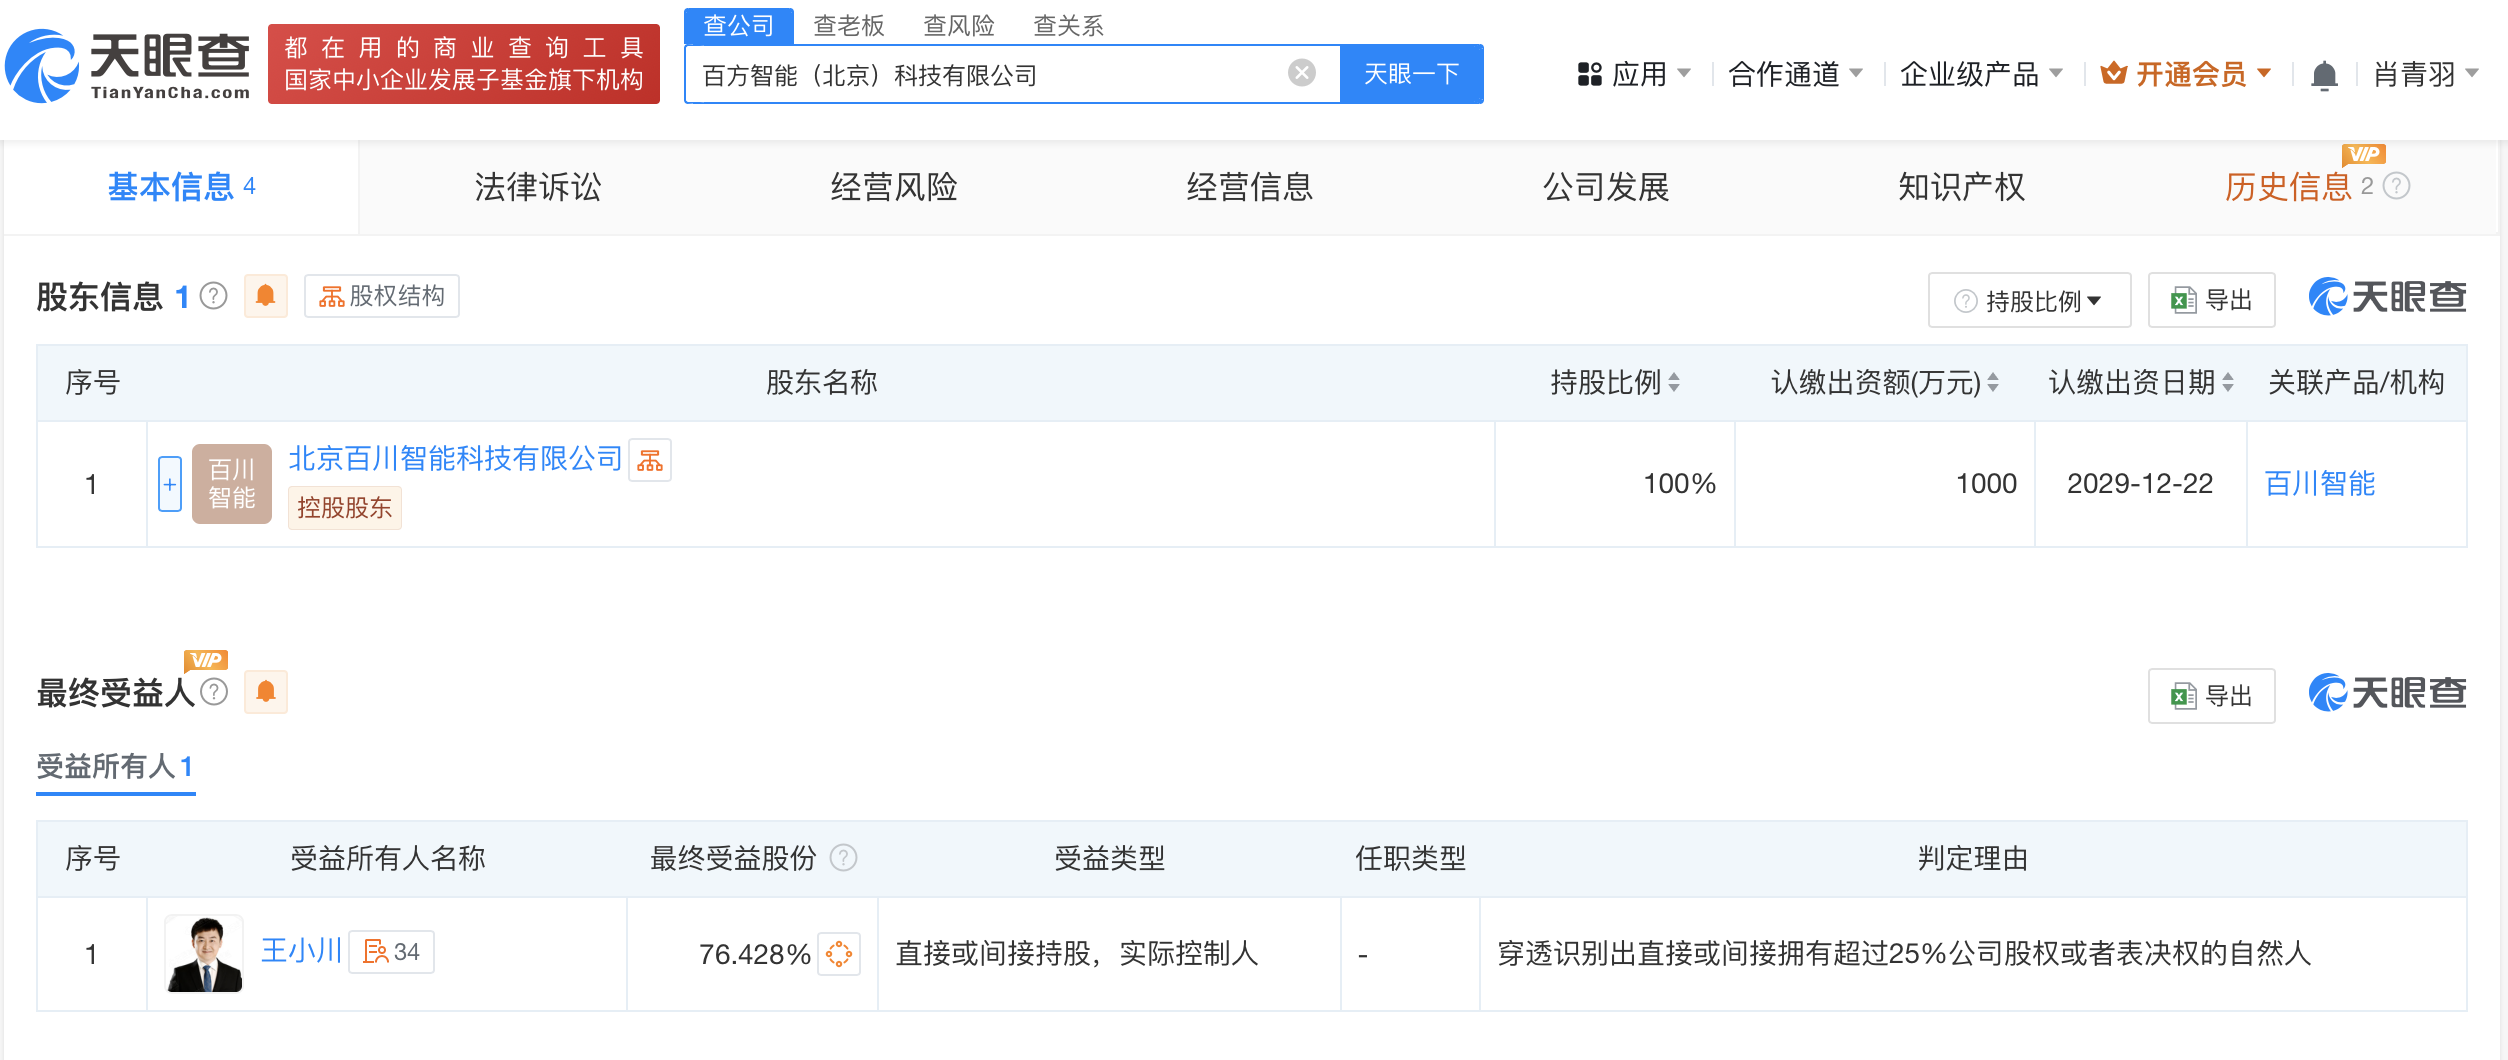Screen dimensions: 2508x1060
Task: Open the 王小川 profile link
Action: (301, 951)
